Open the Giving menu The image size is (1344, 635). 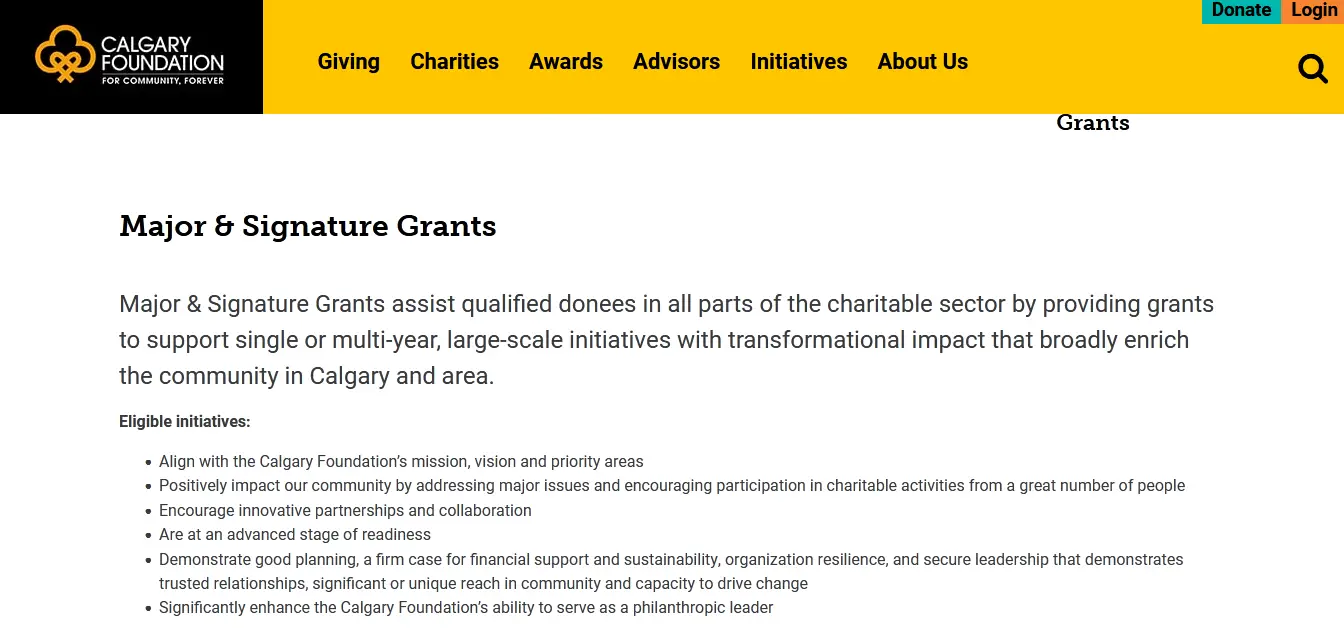coord(348,62)
